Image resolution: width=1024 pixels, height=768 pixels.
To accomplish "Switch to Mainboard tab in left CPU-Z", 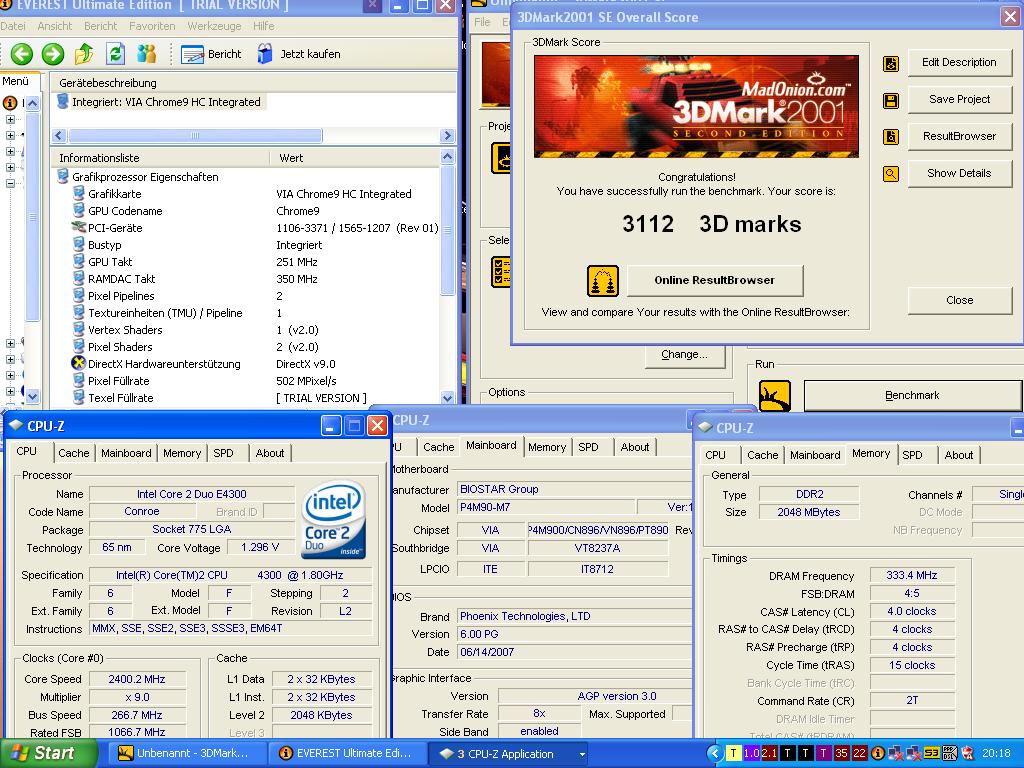I will coord(126,453).
